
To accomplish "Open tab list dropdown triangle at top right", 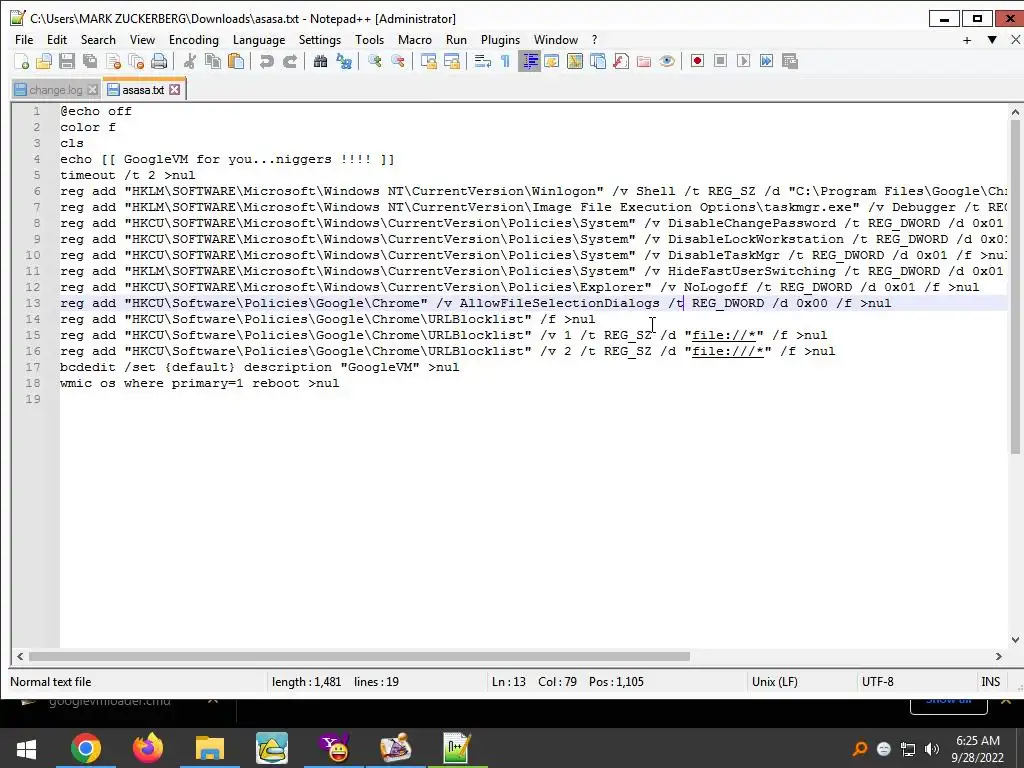I will coord(991,40).
